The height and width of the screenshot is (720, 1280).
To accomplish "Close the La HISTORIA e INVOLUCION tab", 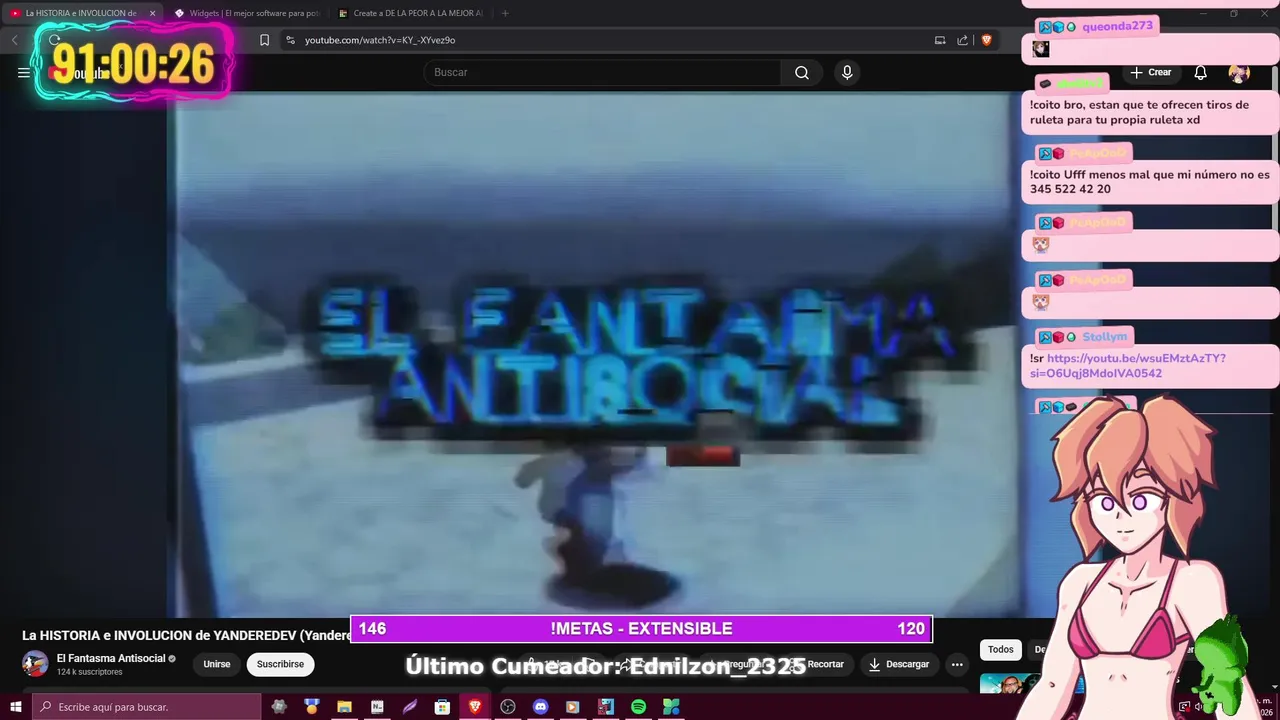I will 152,13.
